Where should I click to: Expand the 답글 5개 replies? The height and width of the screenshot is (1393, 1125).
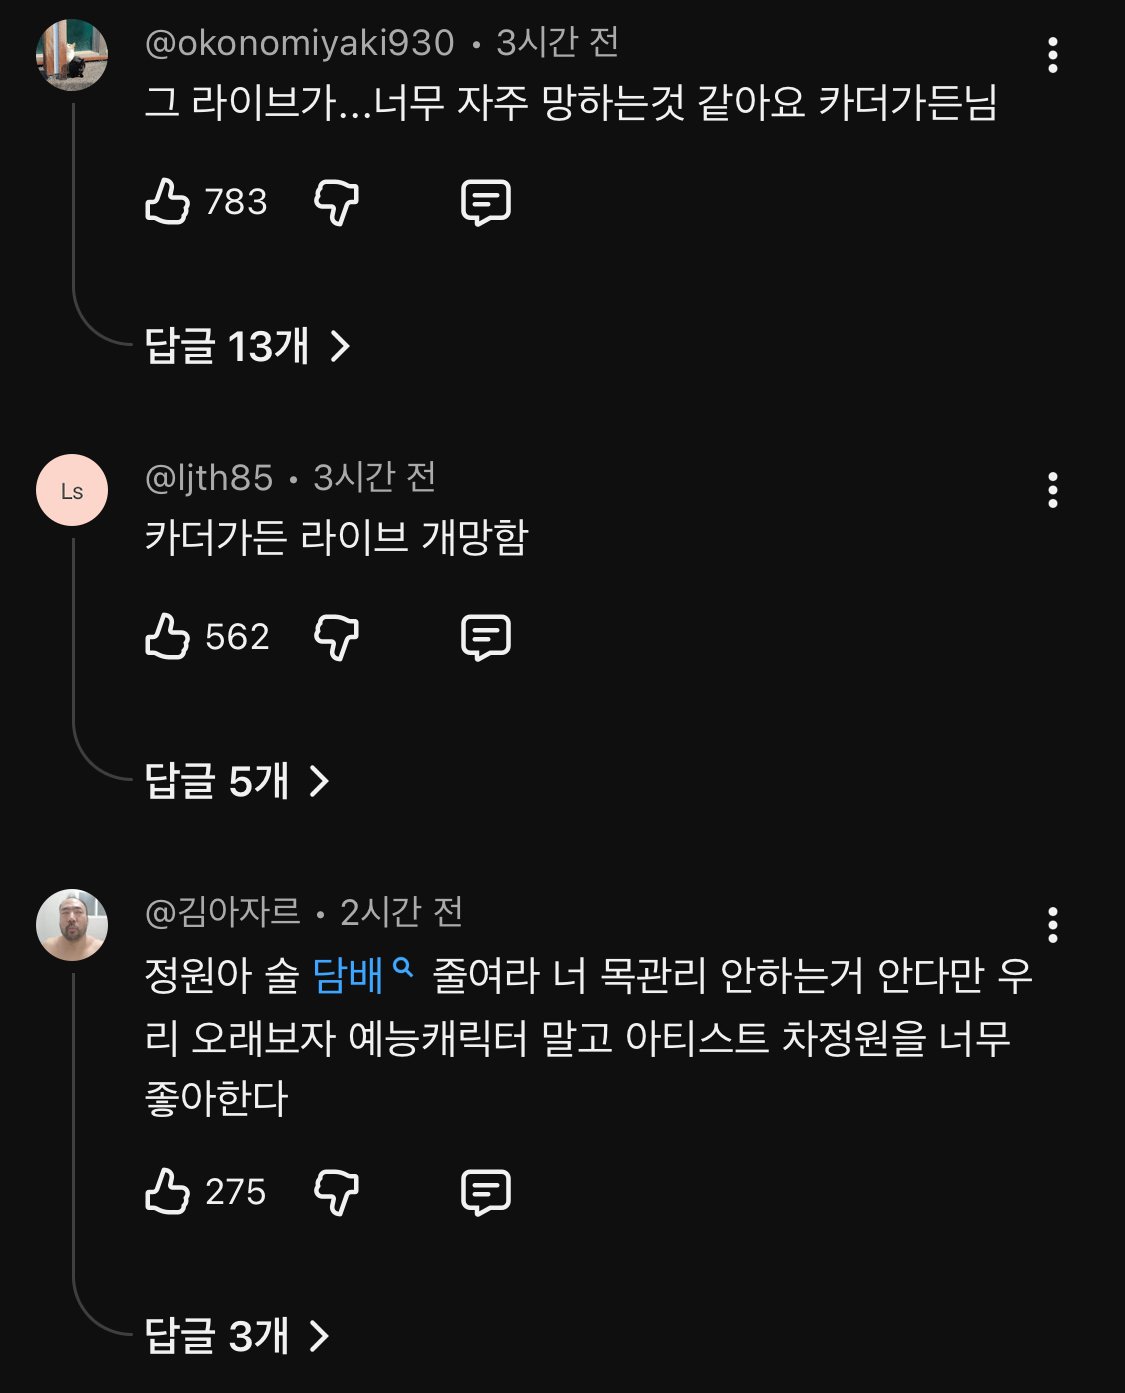coord(237,781)
